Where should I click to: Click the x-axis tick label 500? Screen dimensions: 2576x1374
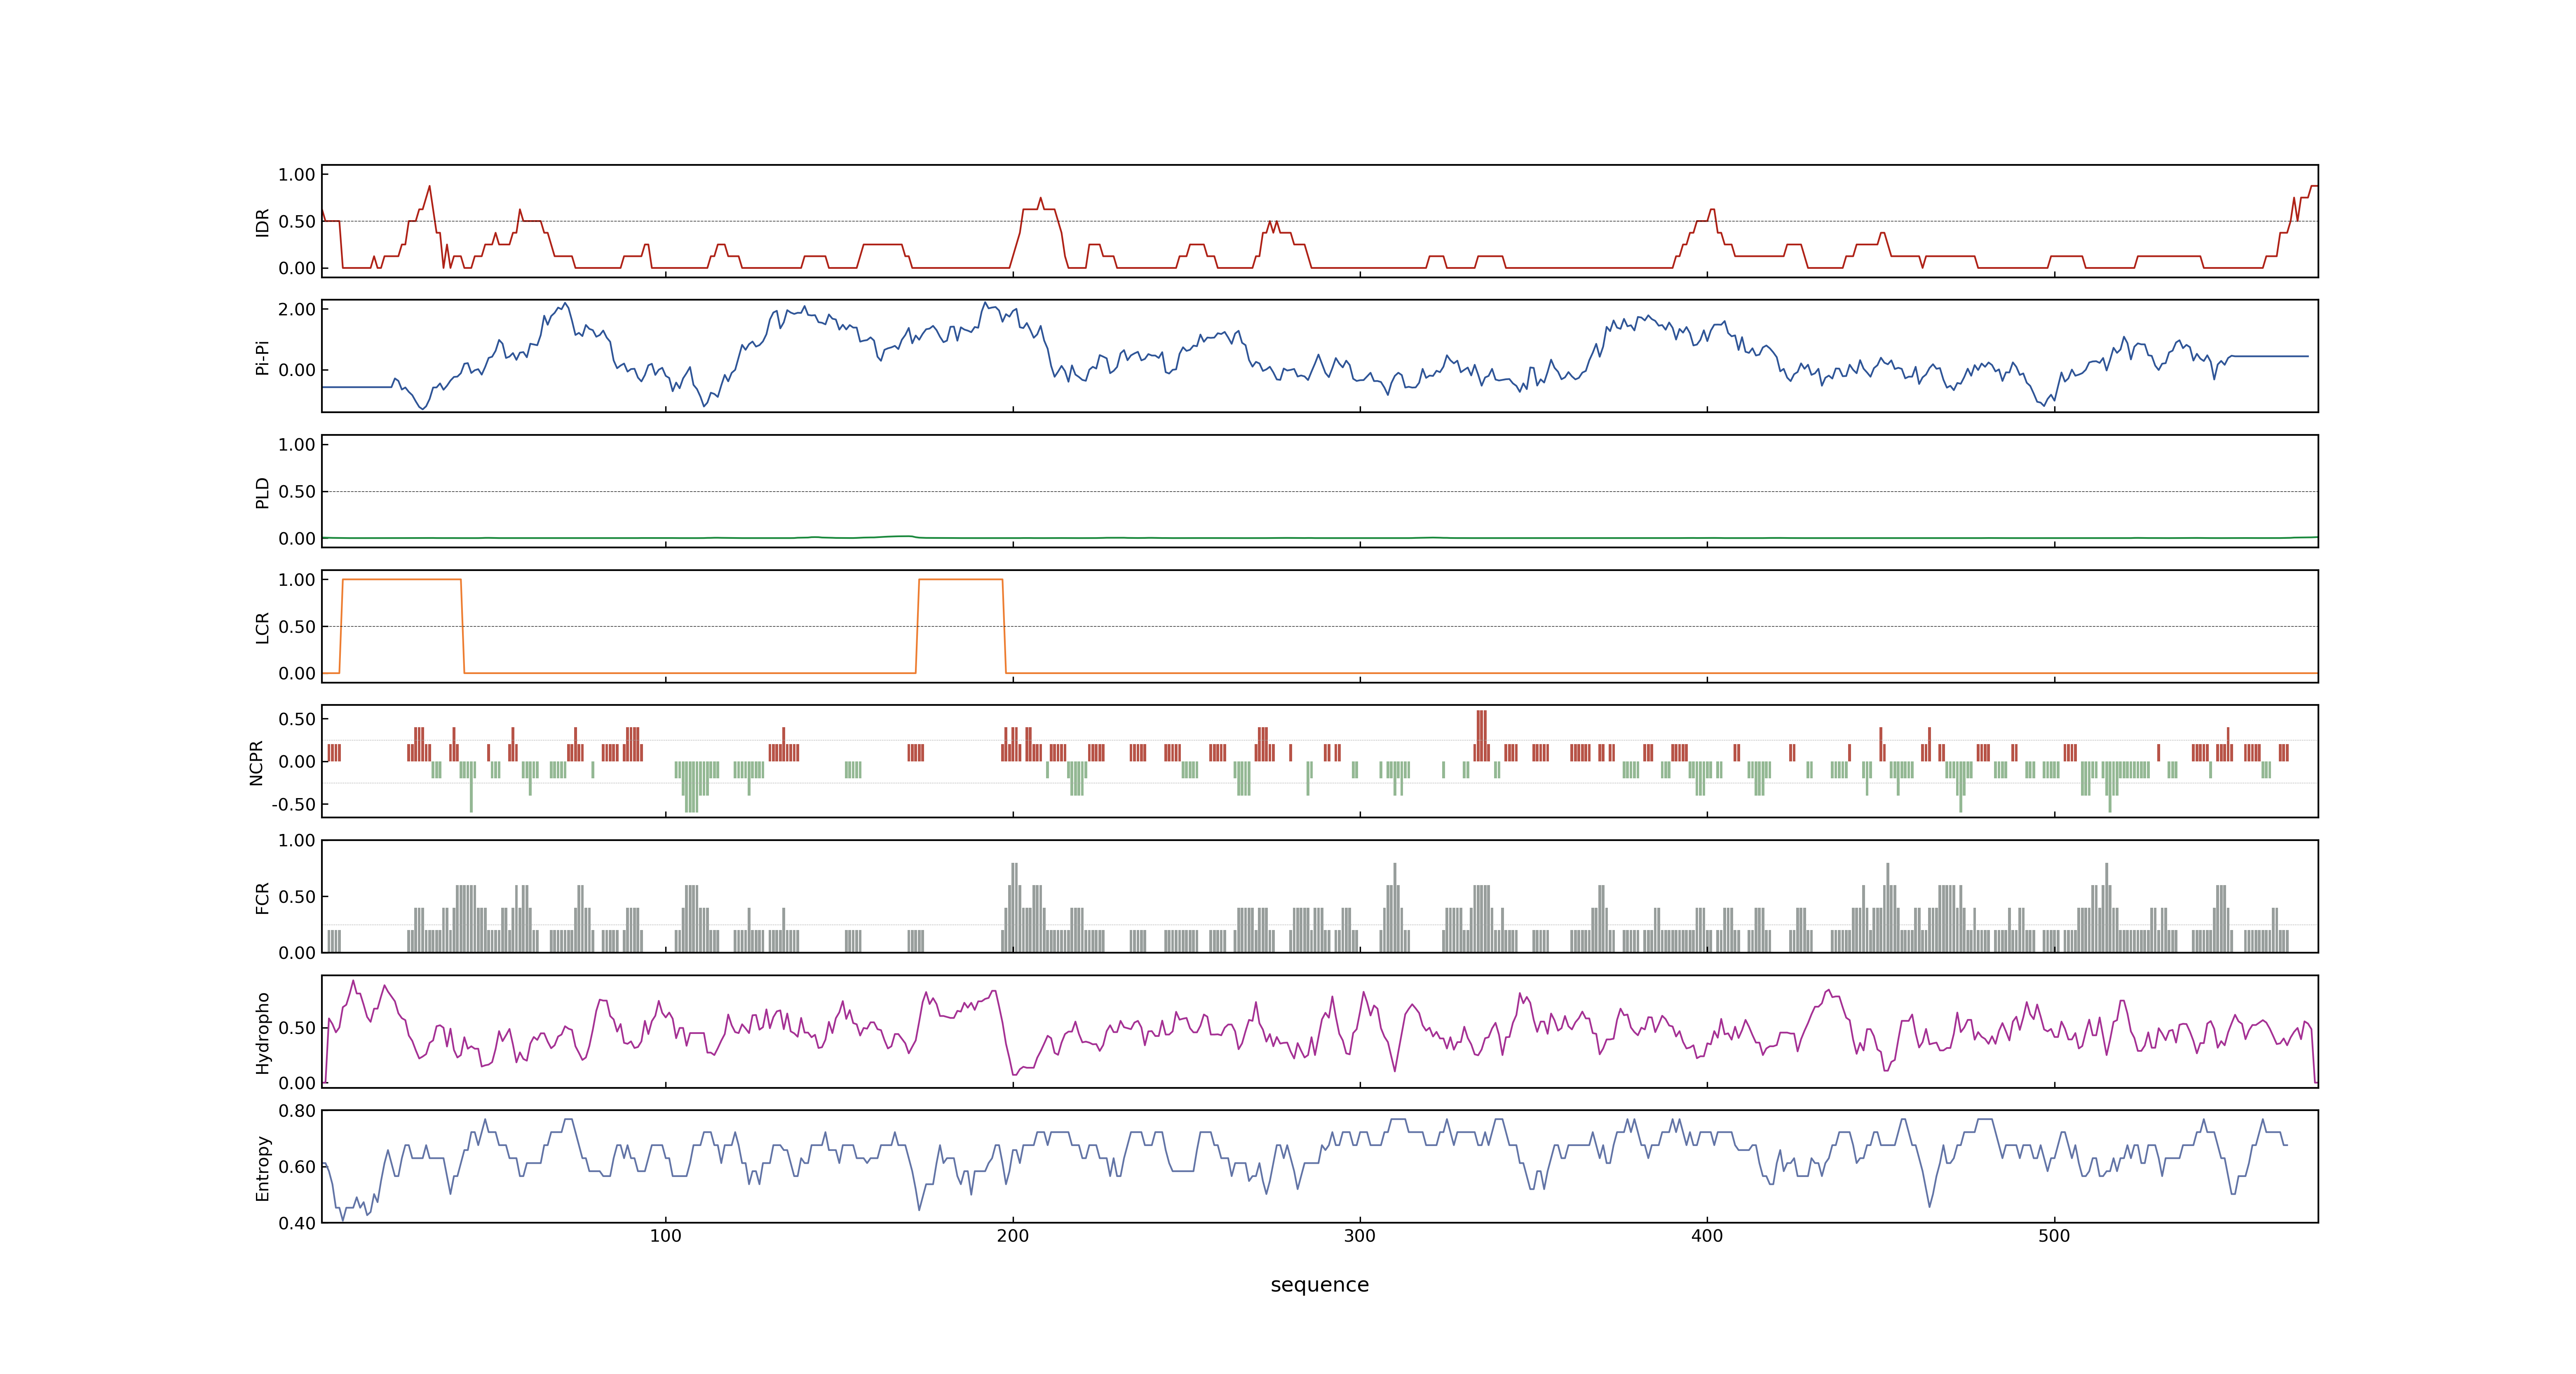[x=2054, y=1236]
